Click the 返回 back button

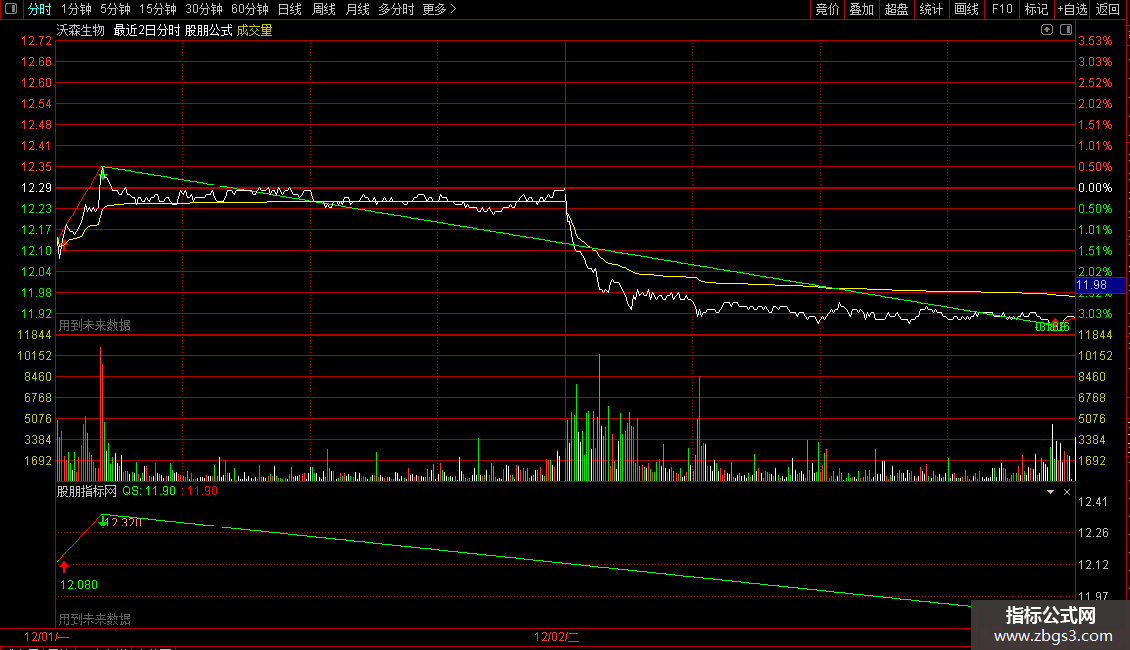[x=1108, y=9]
